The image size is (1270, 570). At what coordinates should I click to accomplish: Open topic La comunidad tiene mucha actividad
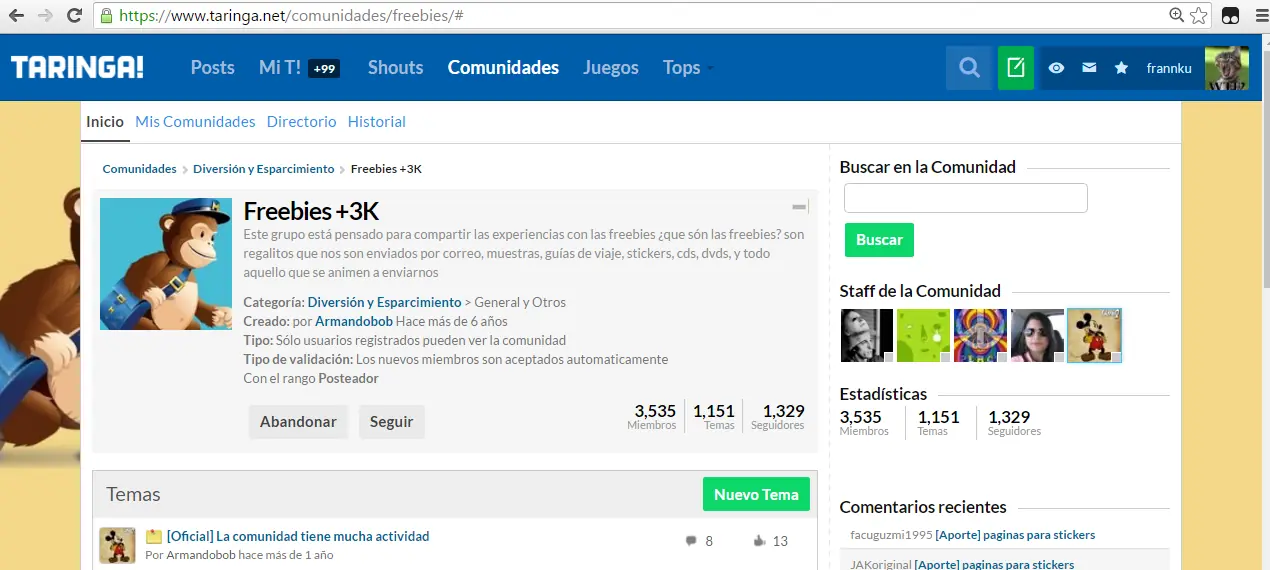(298, 537)
